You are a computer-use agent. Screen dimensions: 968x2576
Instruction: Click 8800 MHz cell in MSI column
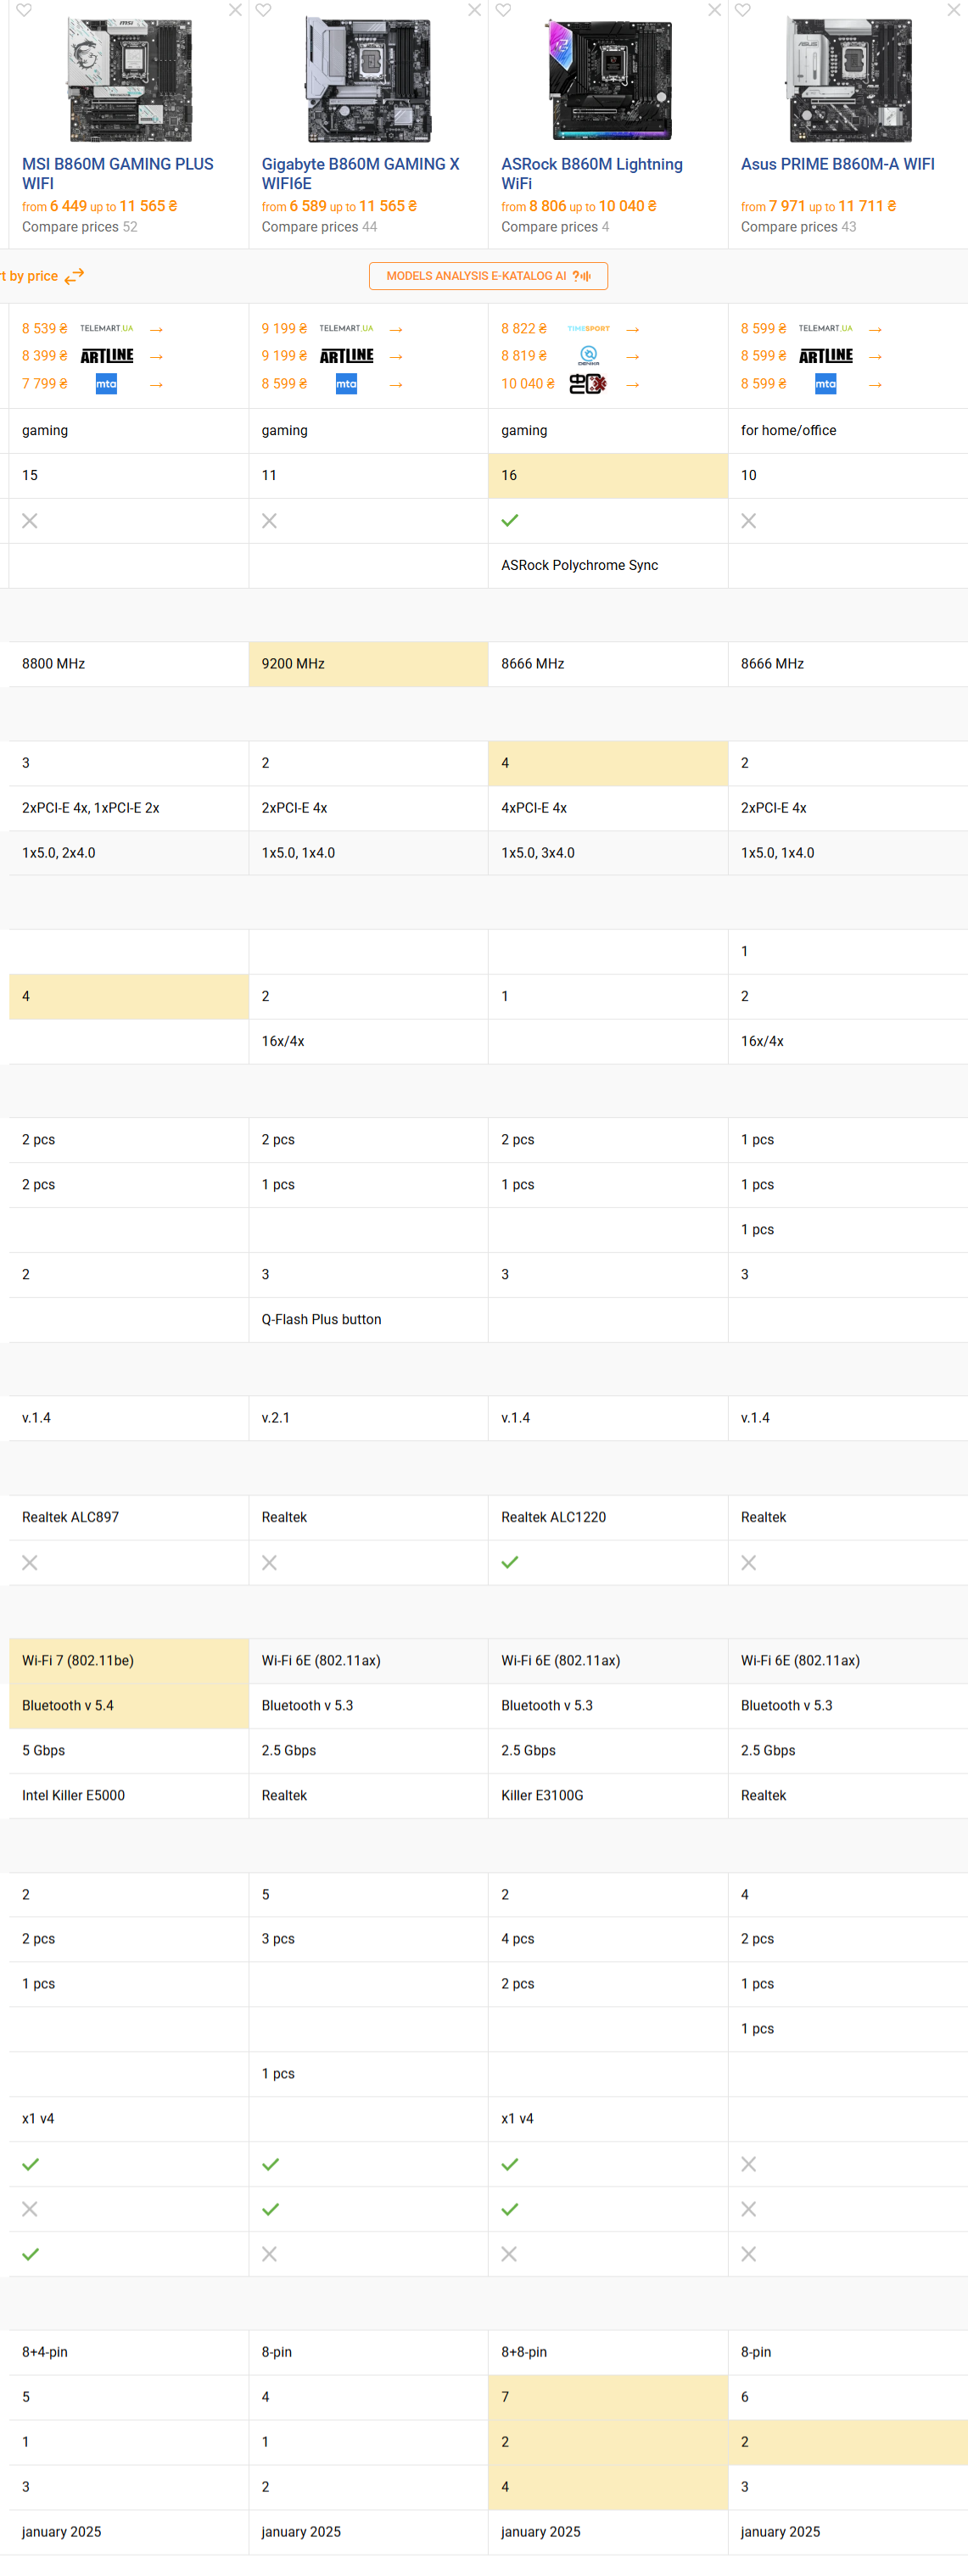coord(128,664)
